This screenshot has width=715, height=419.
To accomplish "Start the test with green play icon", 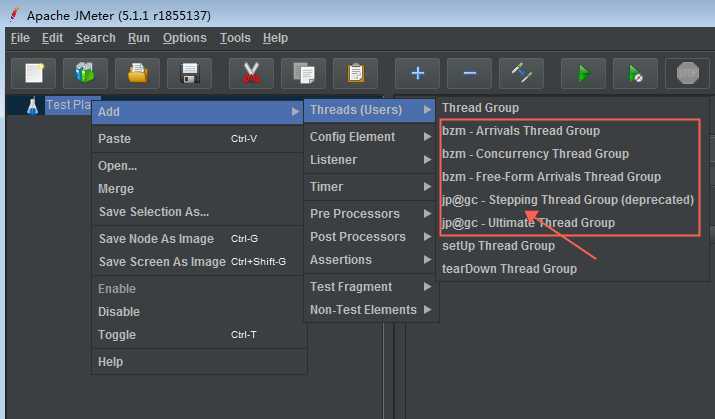I will point(583,73).
